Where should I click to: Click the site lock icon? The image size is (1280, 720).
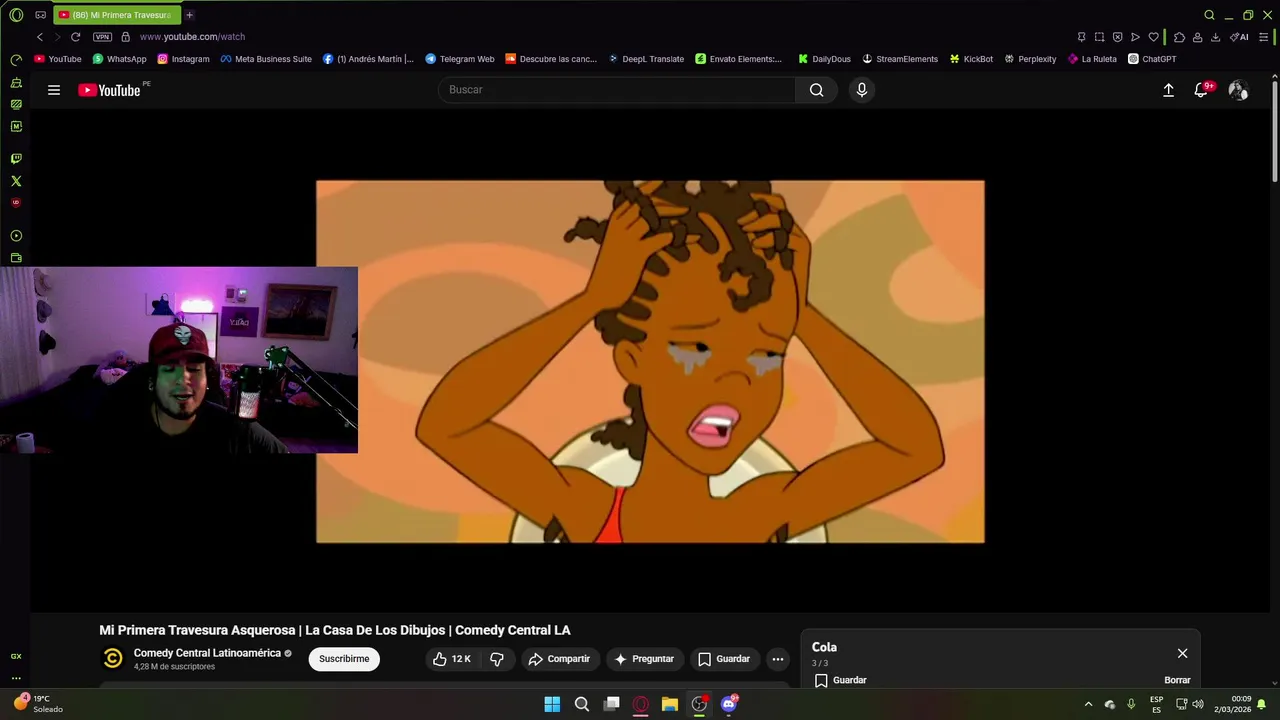coord(125,37)
